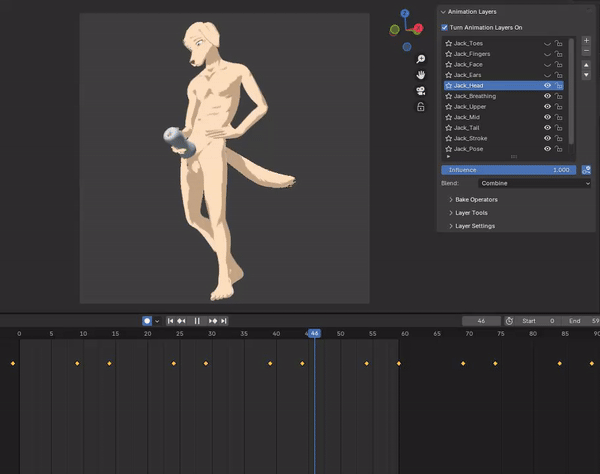This screenshot has width=600, height=474.
Task: Click the blue Z axis gizmo ball
Action: click(405, 13)
